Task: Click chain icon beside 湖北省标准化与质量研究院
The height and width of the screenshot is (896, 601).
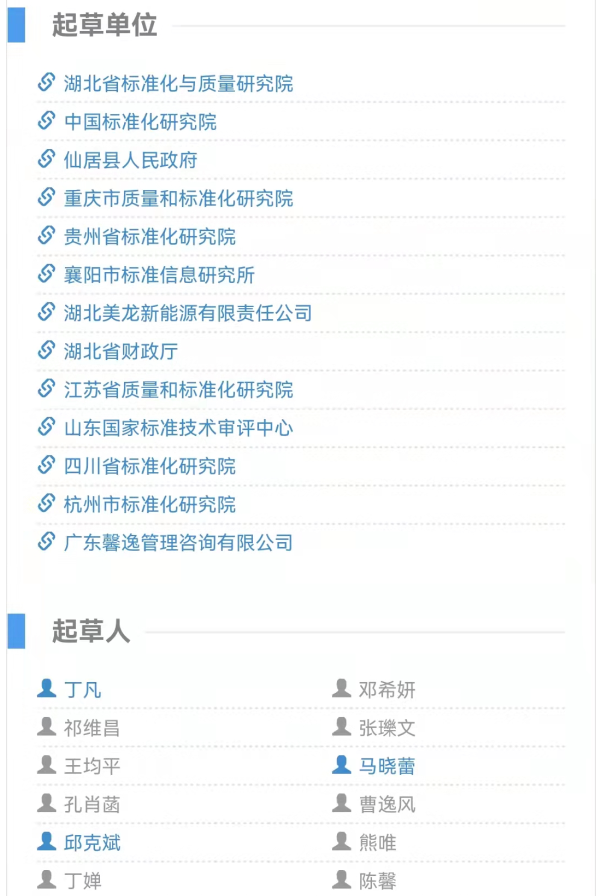Action: tap(46, 82)
